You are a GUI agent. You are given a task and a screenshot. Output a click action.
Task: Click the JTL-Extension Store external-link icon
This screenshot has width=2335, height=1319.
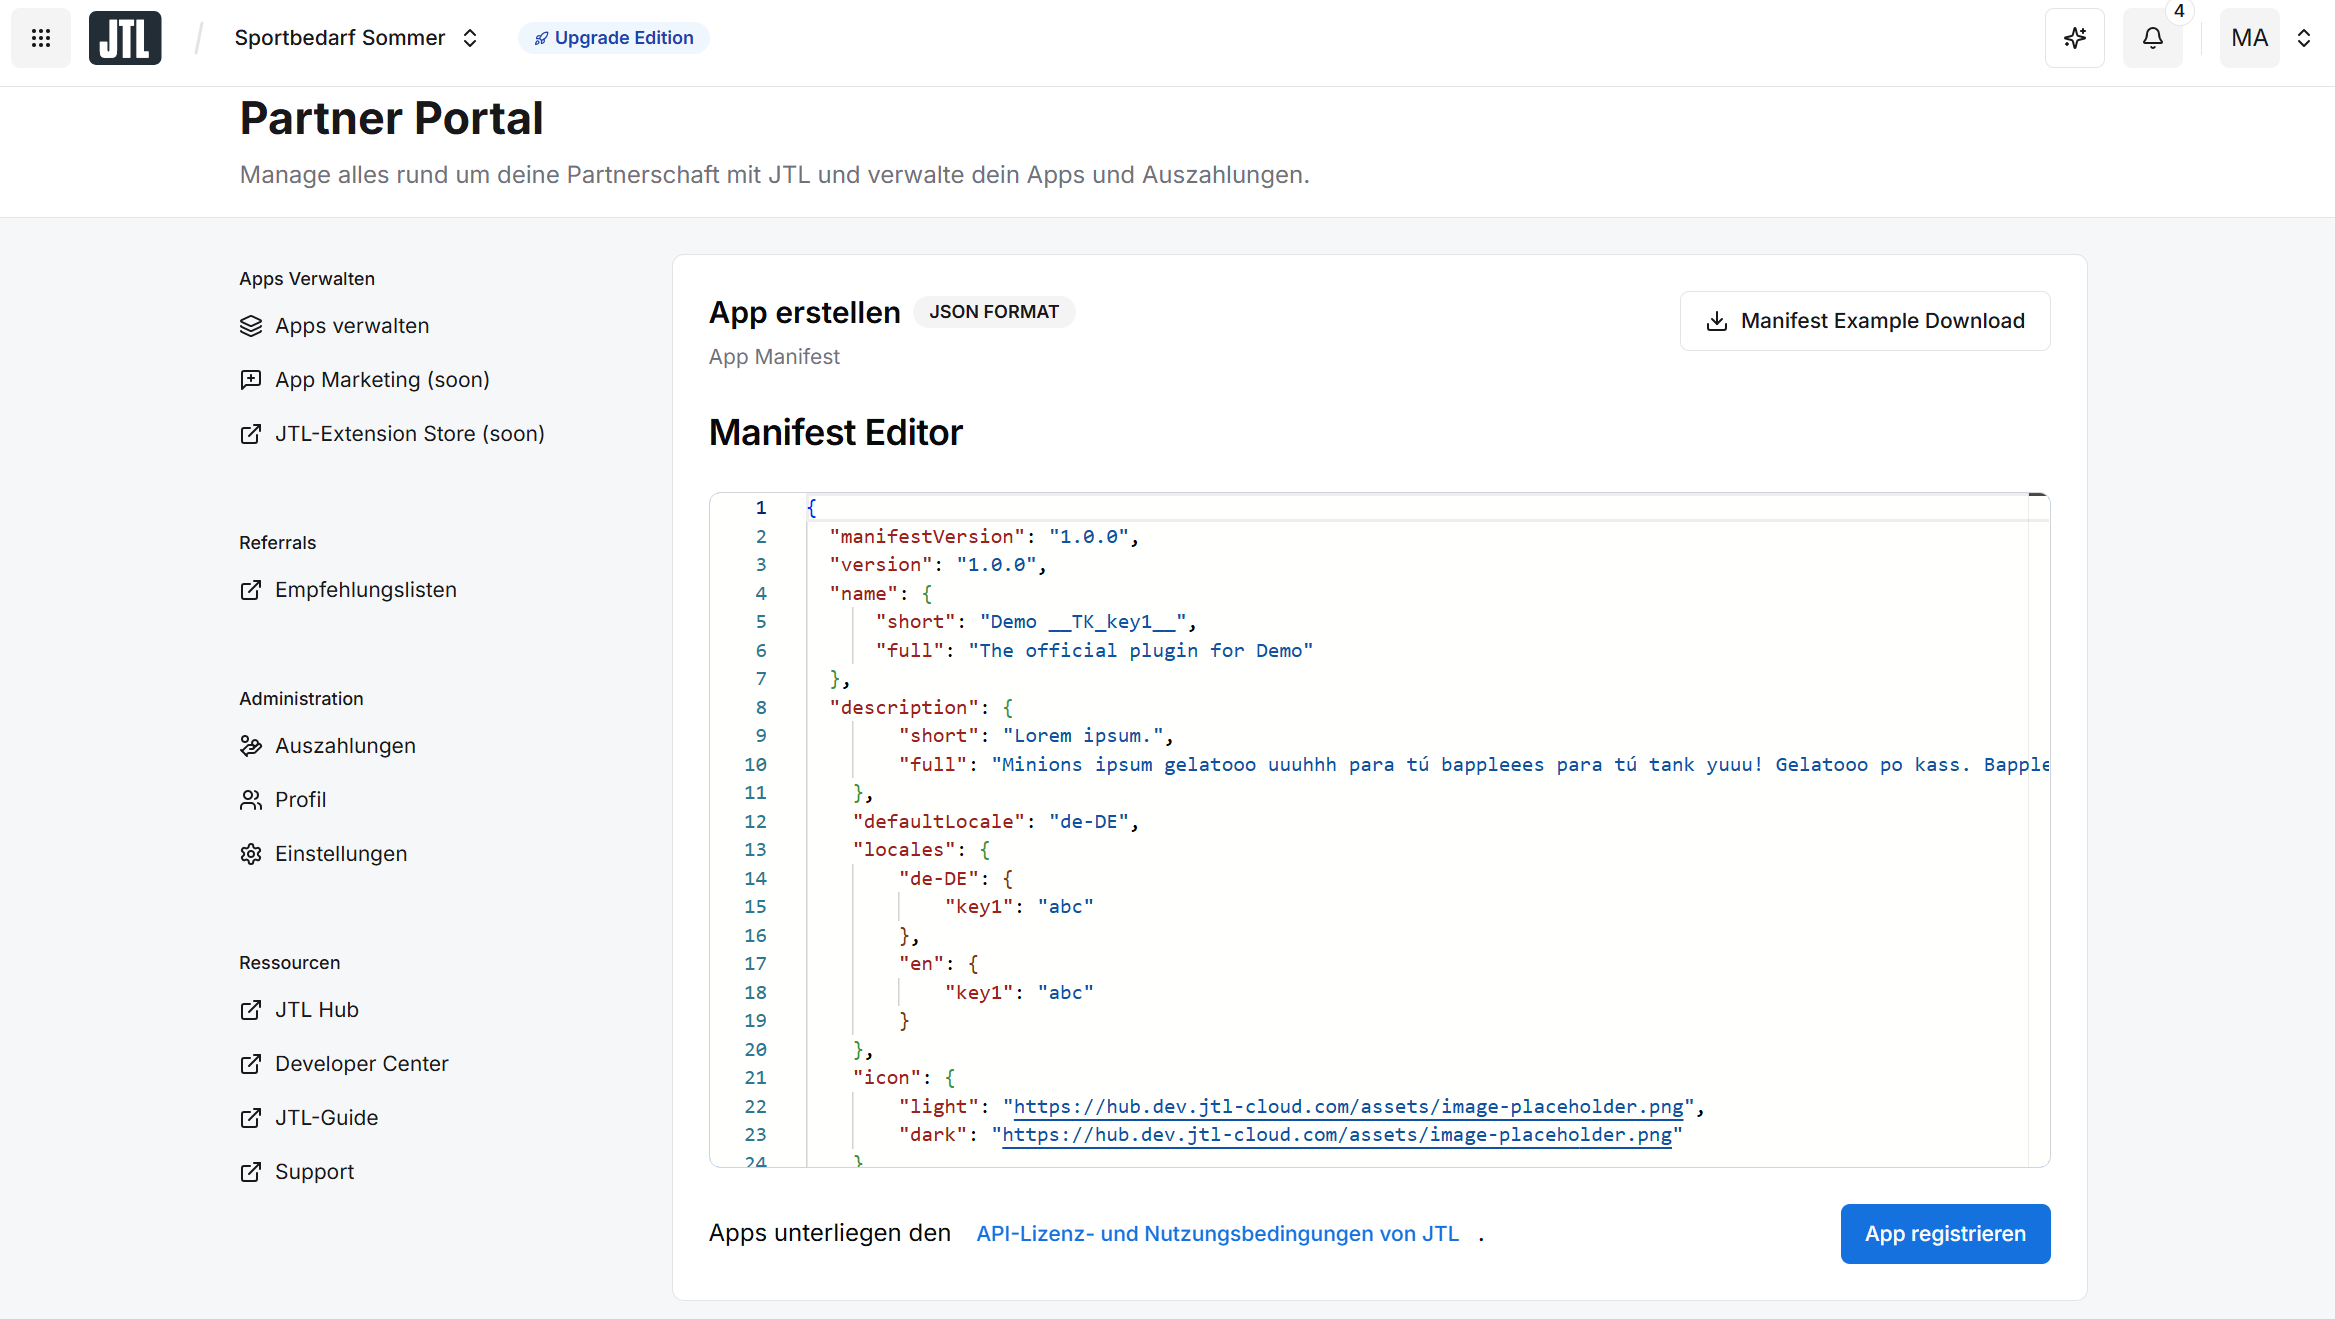coord(251,434)
